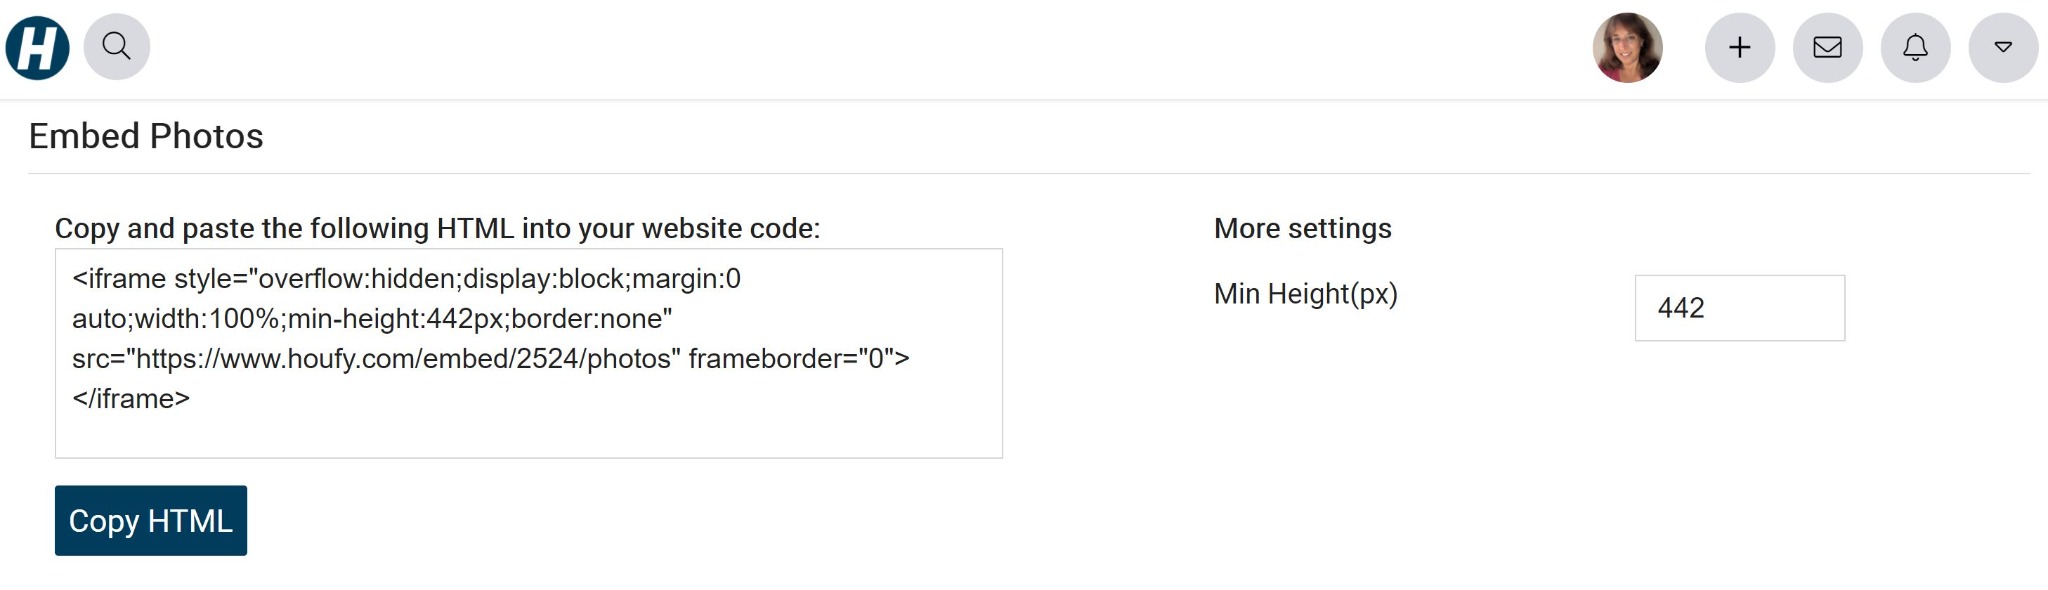Screen dimensions: 2048x590
Task: Click the Embed Photos page heading
Action: coord(146,136)
